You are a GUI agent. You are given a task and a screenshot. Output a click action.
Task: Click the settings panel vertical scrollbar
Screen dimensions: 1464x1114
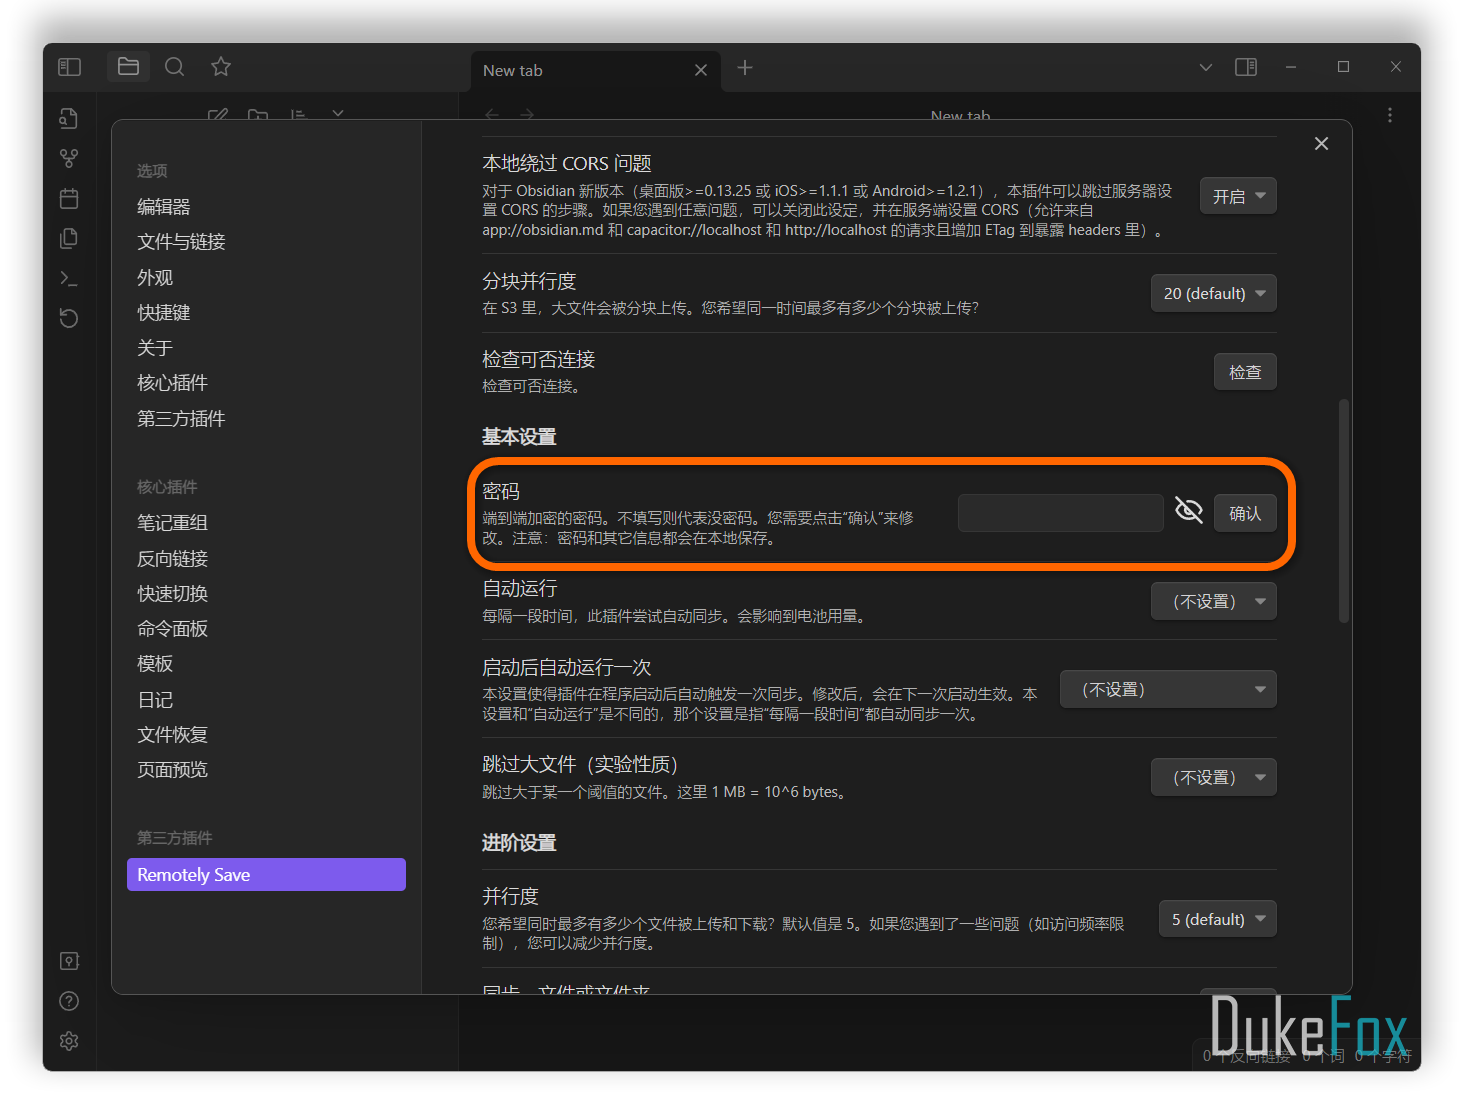(1344, 510)
